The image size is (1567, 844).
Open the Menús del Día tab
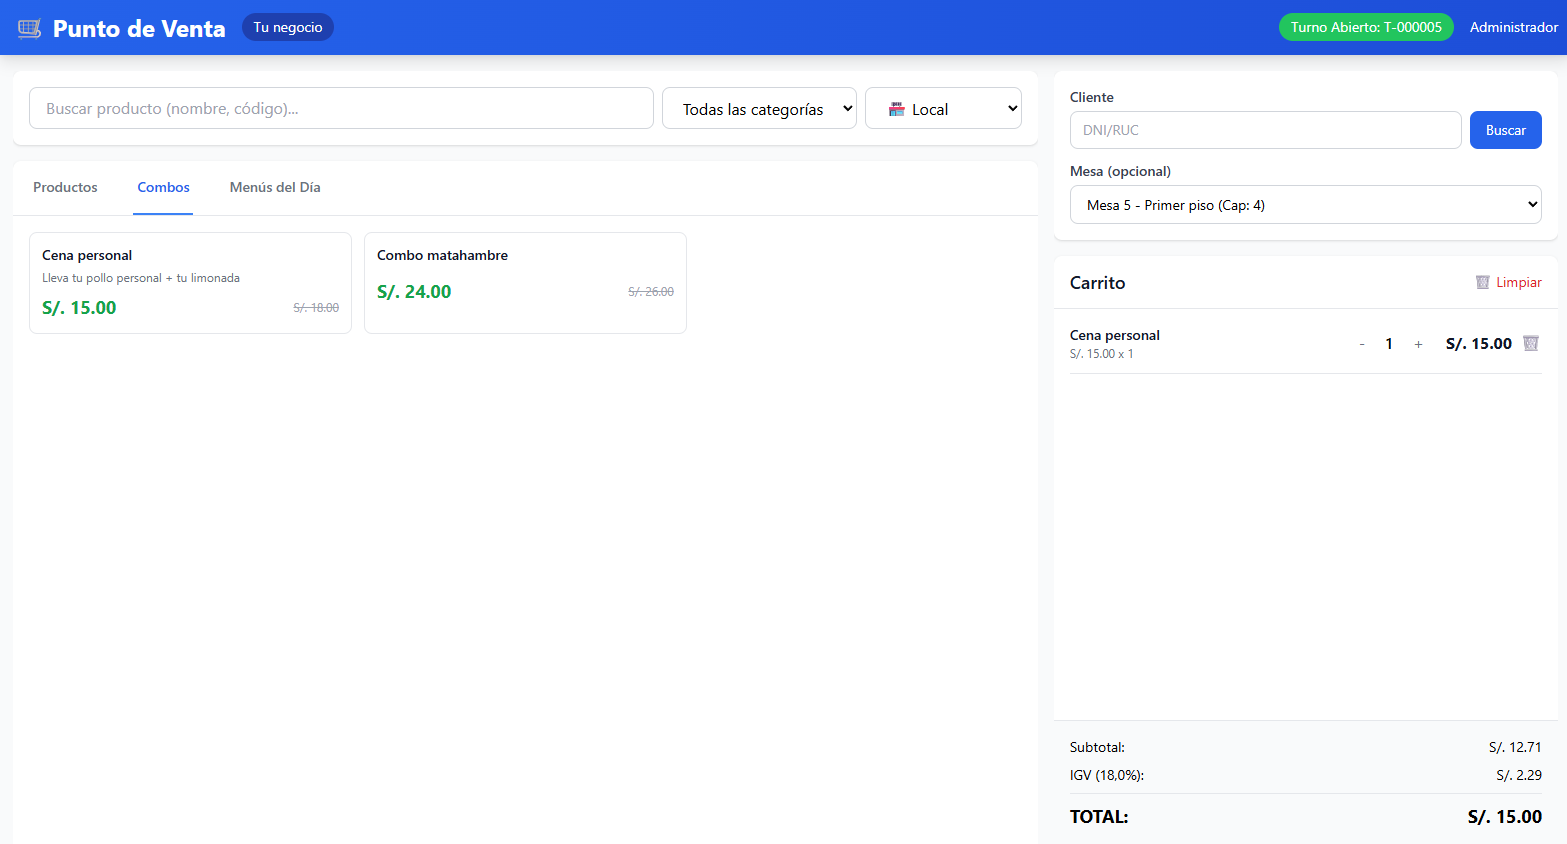click(275, 187)
